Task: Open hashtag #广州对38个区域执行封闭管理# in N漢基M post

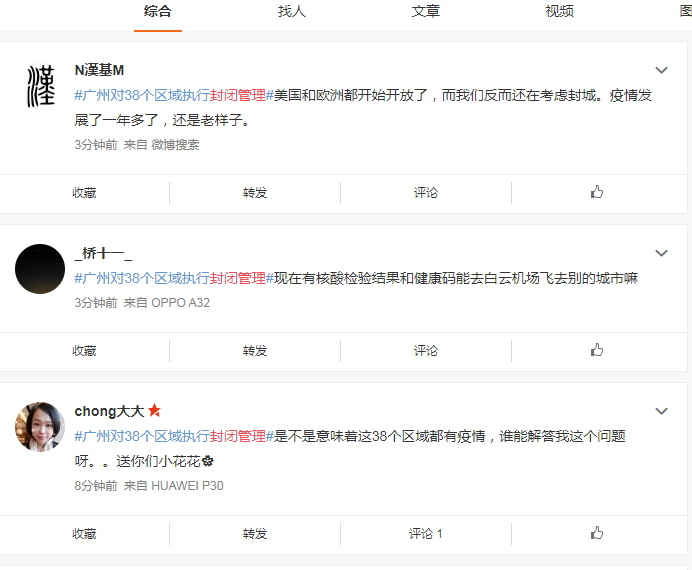Action: point(174,95)
